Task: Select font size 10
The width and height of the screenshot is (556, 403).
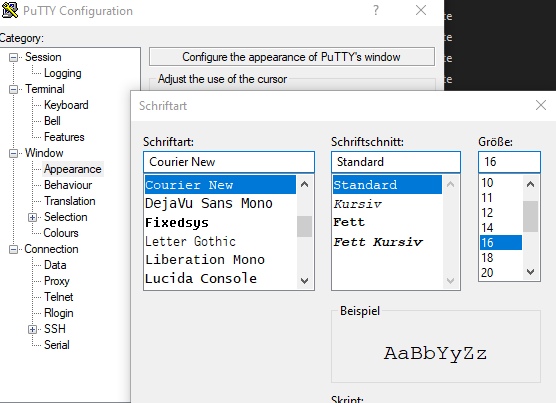Action: [x=501, y=183]
